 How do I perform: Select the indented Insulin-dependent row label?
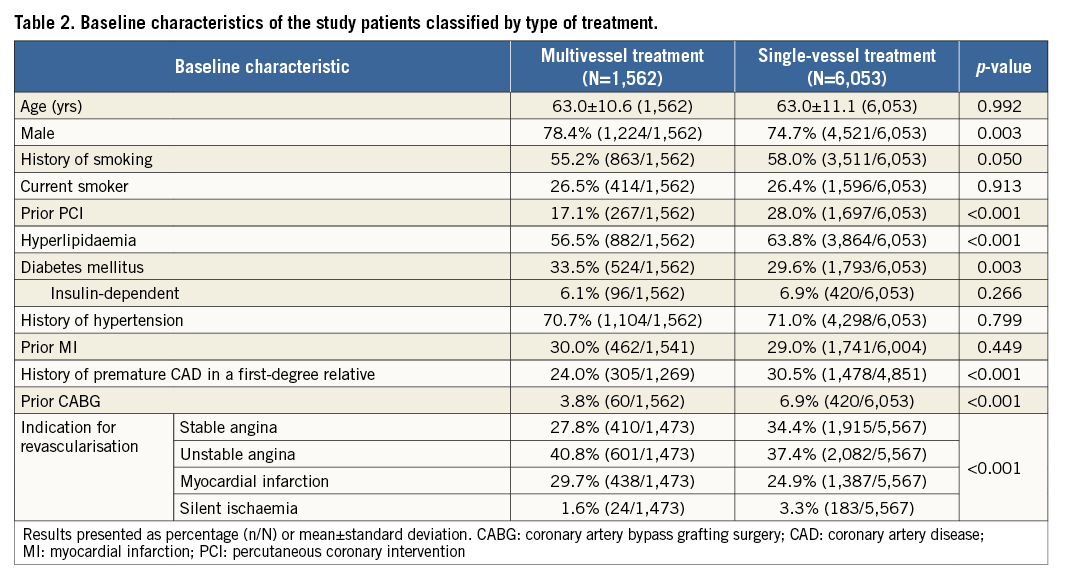pos(113,294)
